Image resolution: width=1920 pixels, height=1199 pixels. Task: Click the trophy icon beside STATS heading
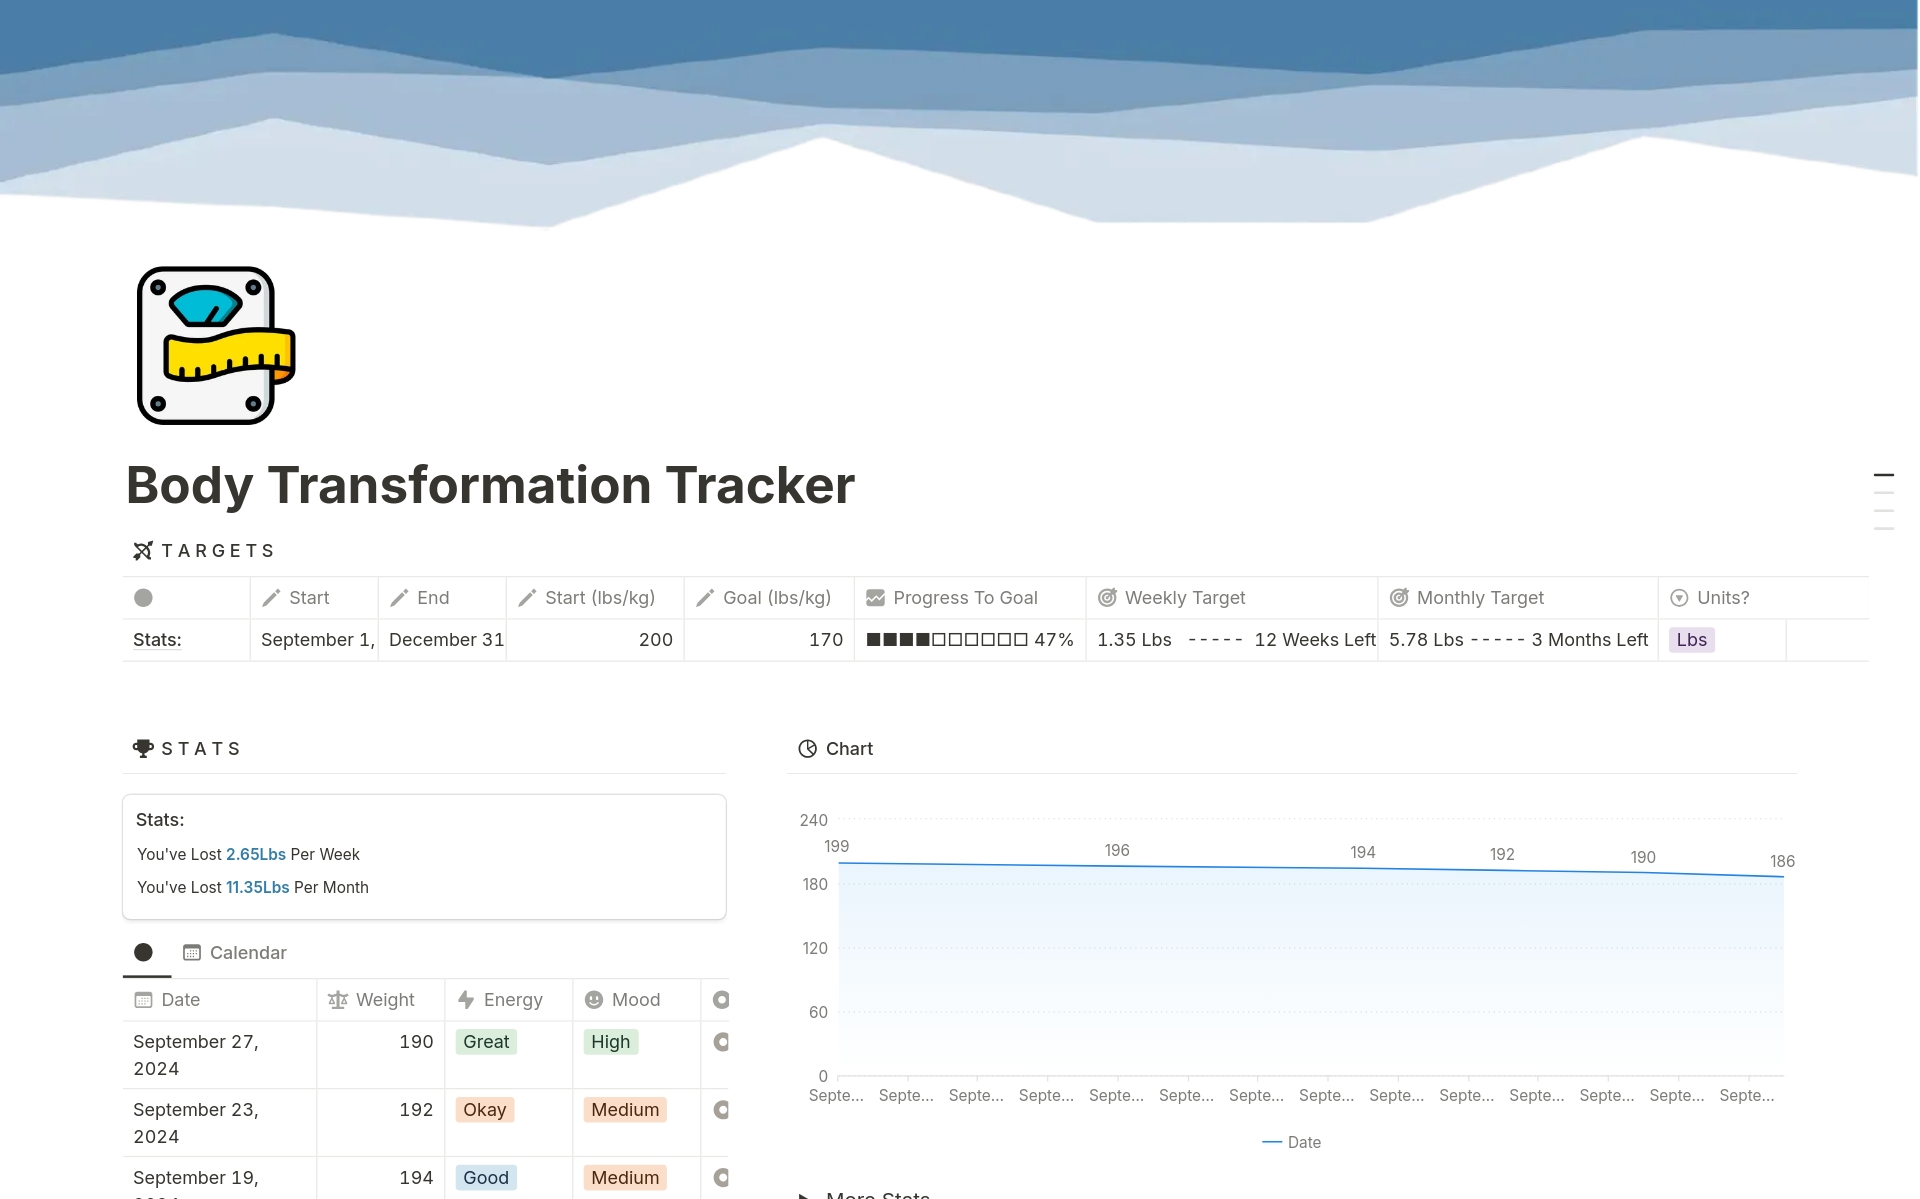pos(143,748)
